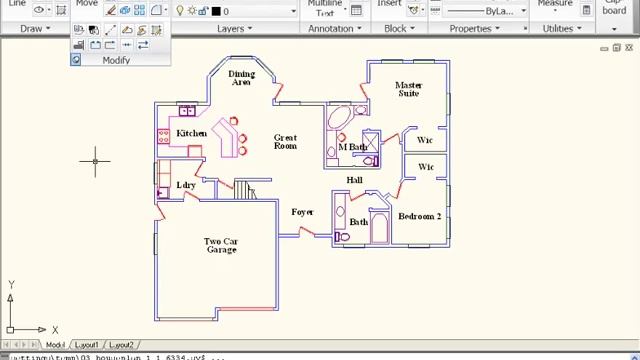Click the Join tool icon
This screenshot has height=360, width=640.
127,45
